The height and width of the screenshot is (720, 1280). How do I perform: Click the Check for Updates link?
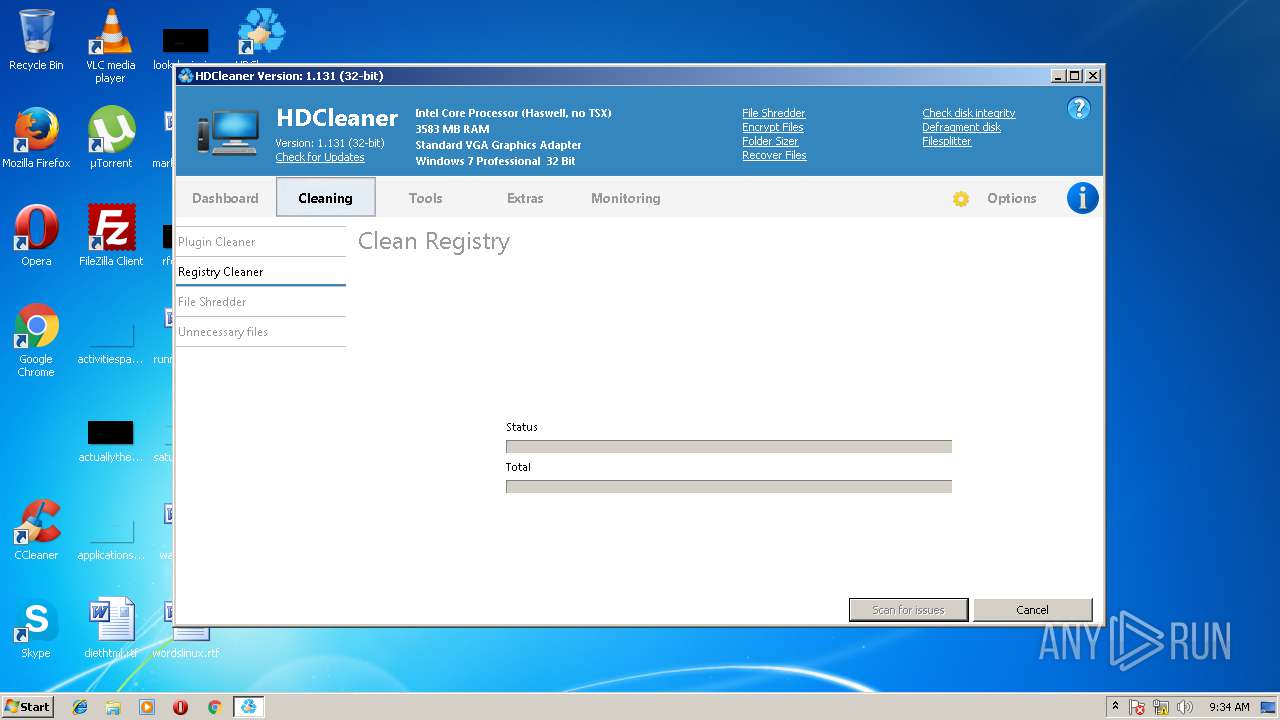320,157
